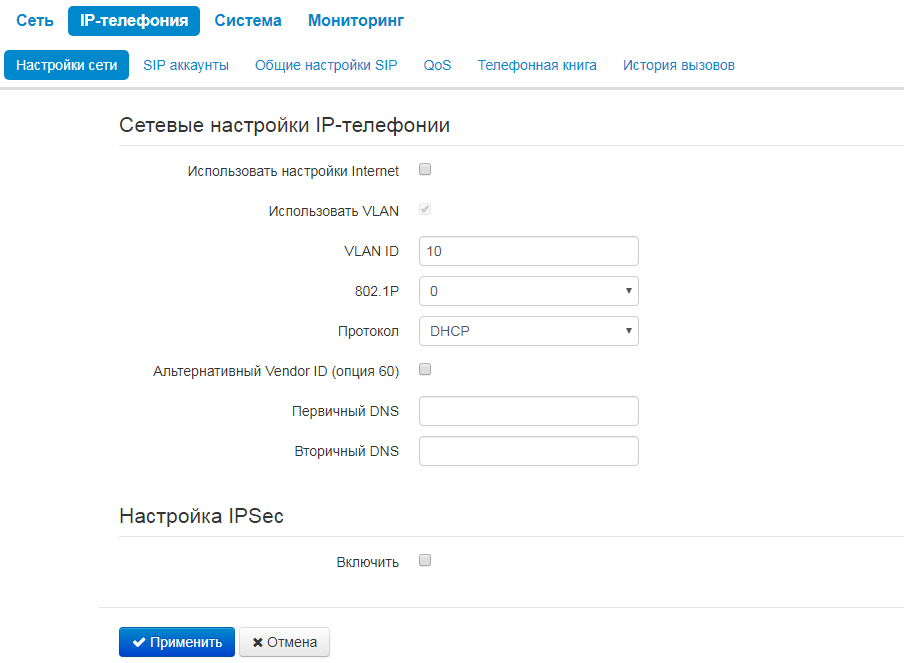Expand the Протокол dropdown set to DHCP

pyautogui.click(x=528, y=331)
